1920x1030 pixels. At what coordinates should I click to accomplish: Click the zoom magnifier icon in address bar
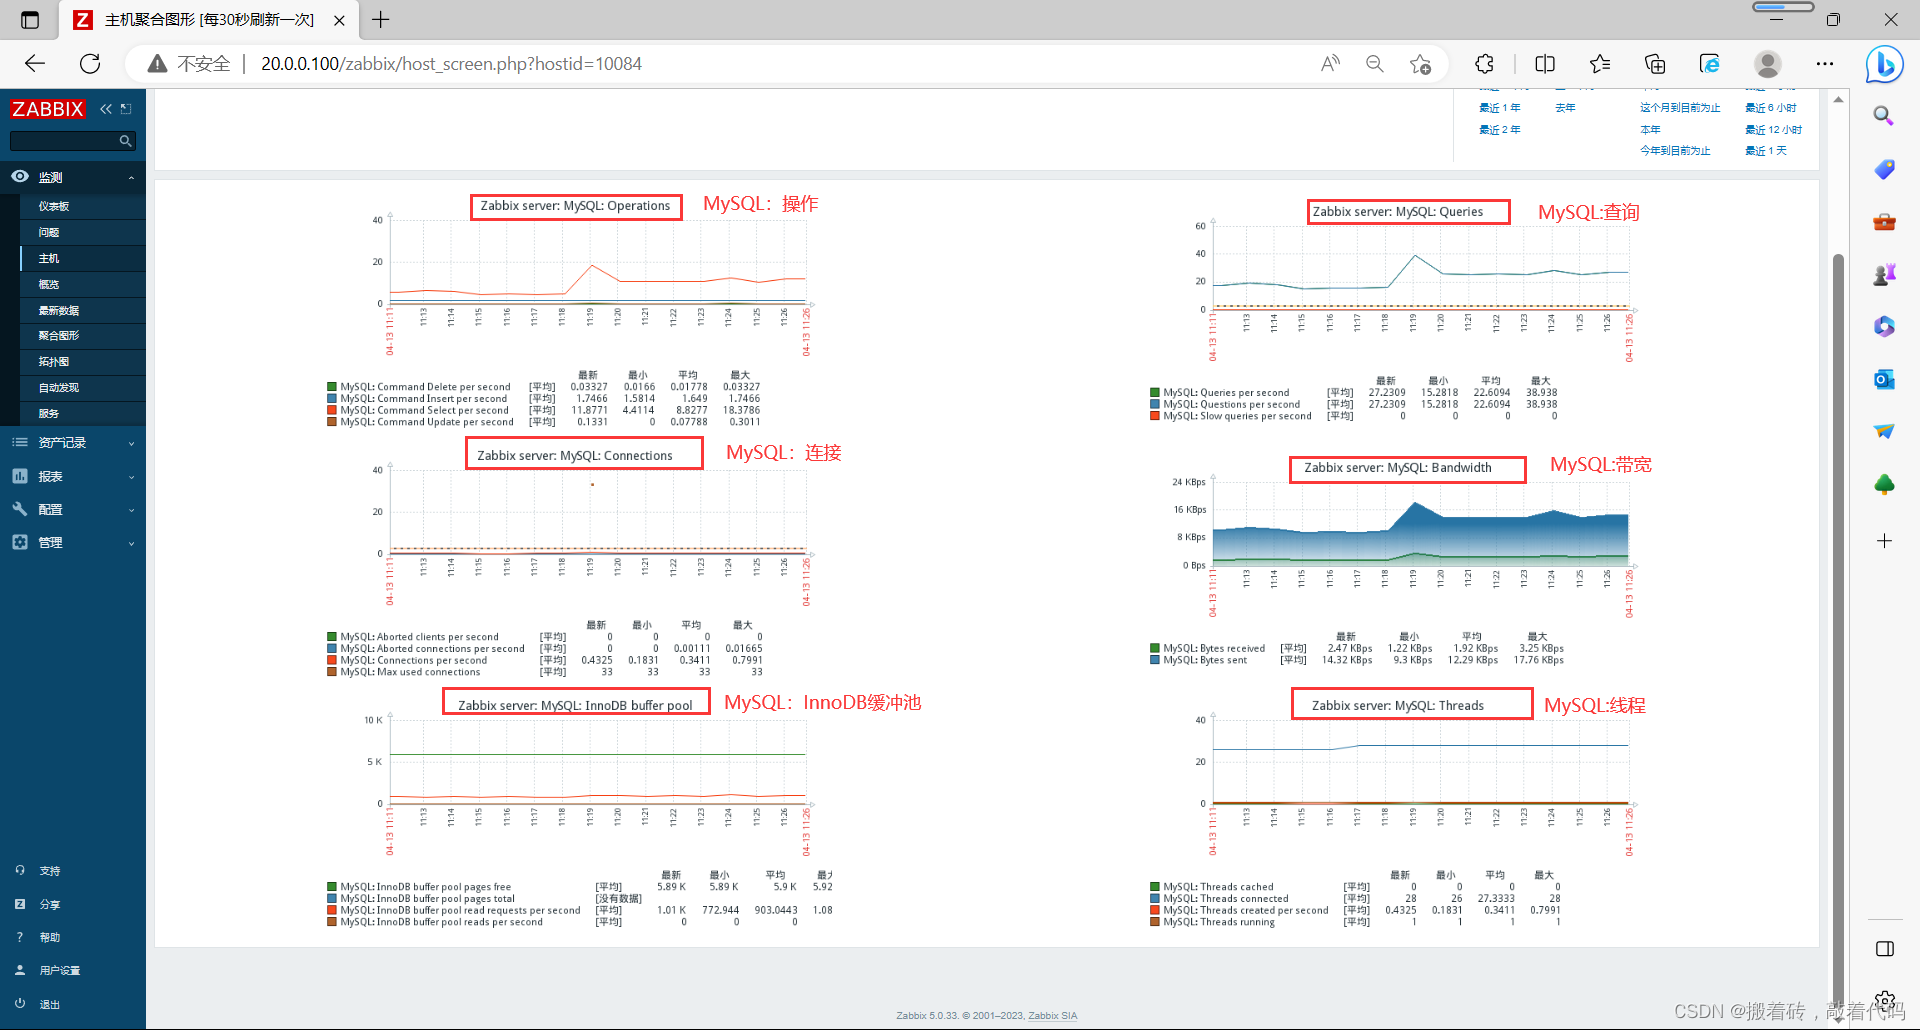1375,64
